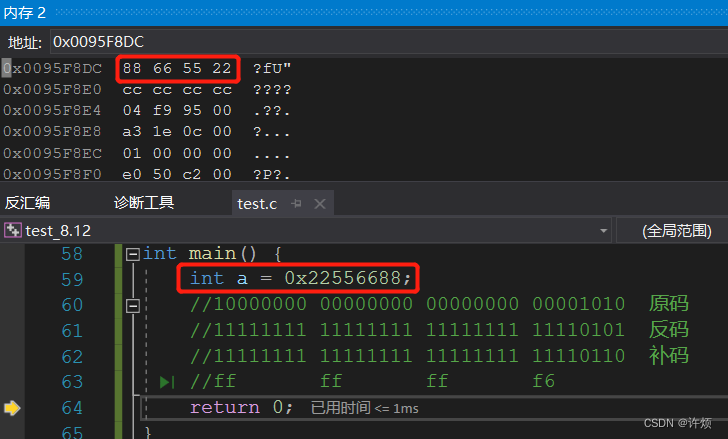
Task: Select the test.c tab
Action: click(257, 204)
